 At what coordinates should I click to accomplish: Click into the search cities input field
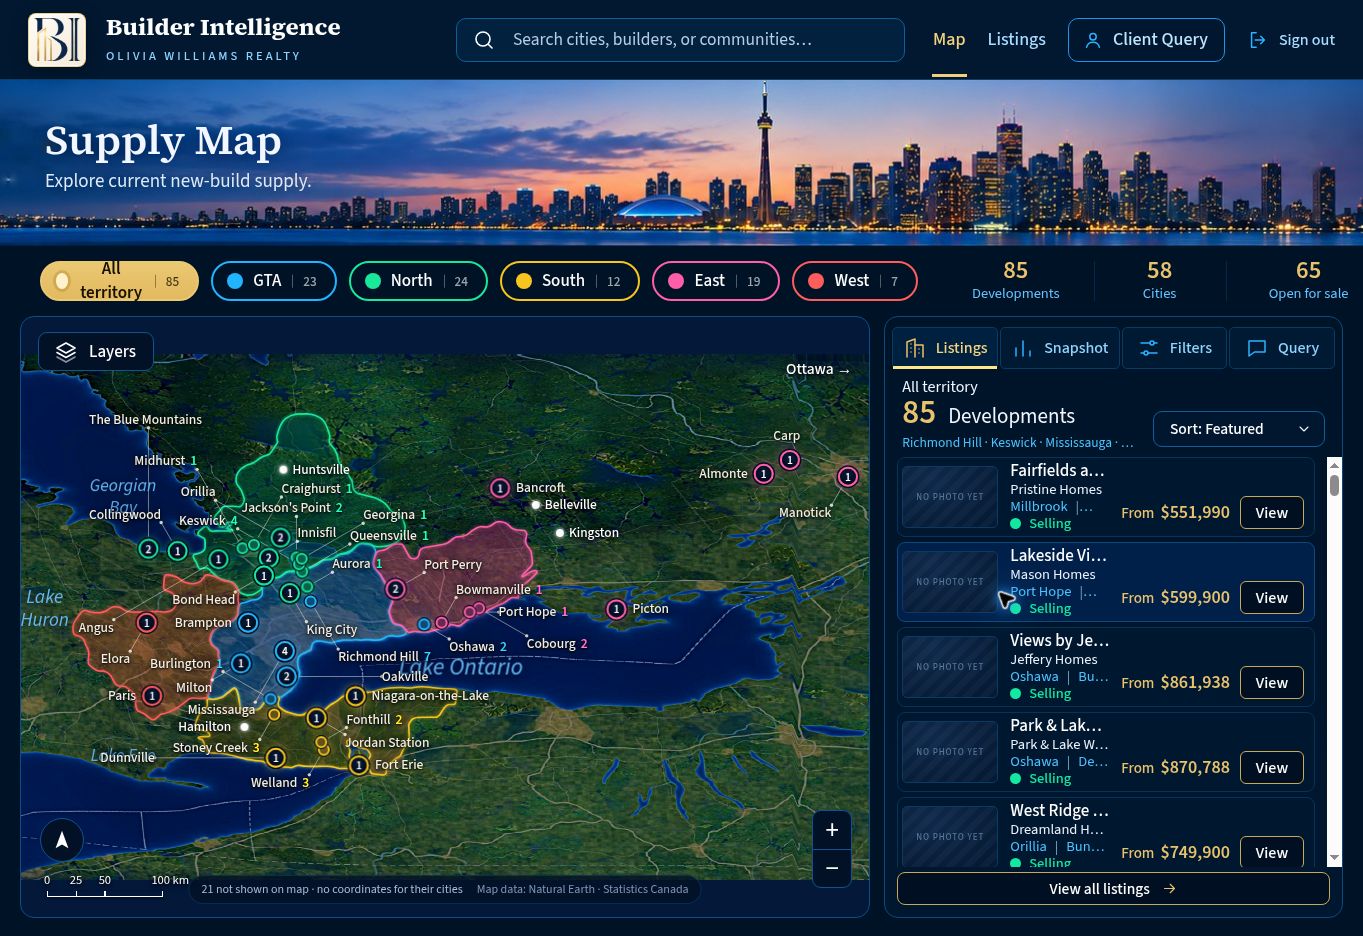pyautogui.click(x=680, y=40)
